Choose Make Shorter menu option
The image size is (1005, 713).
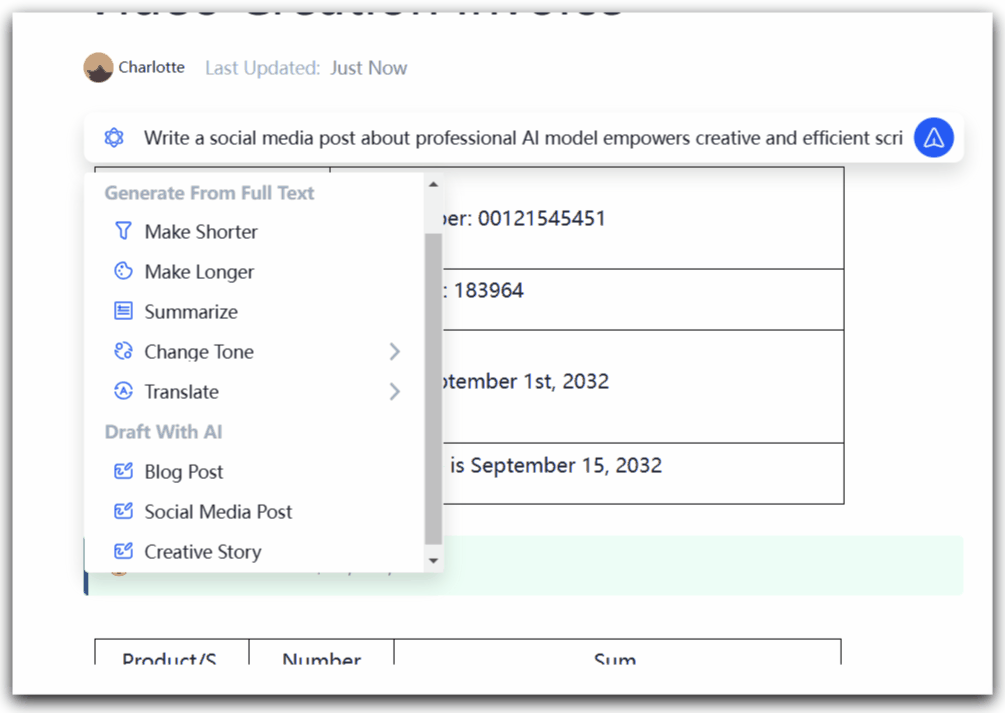pyautogui.click(x=201, y=232)
